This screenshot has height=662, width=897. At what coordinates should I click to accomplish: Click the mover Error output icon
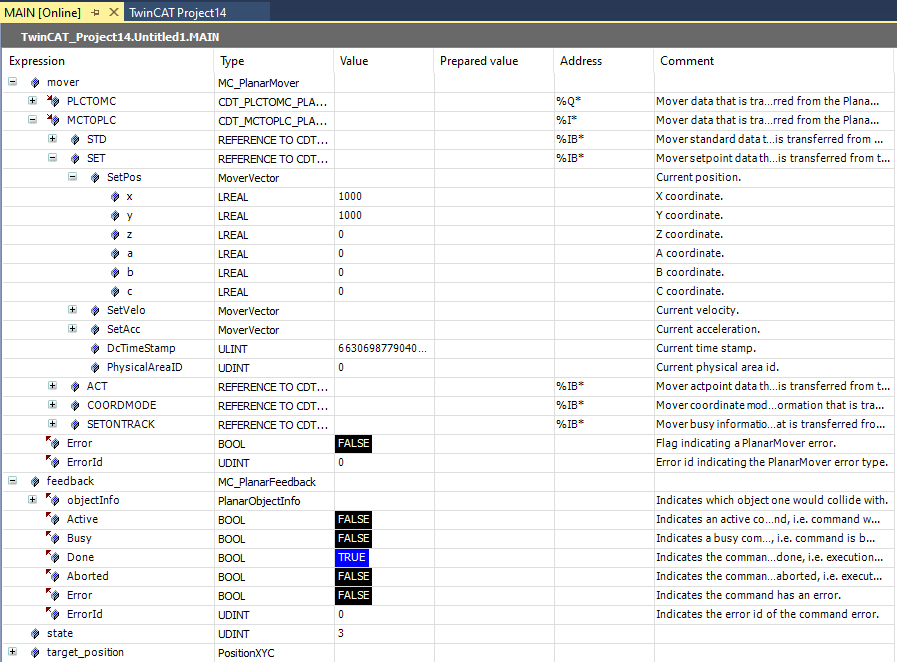pos(53,443)
